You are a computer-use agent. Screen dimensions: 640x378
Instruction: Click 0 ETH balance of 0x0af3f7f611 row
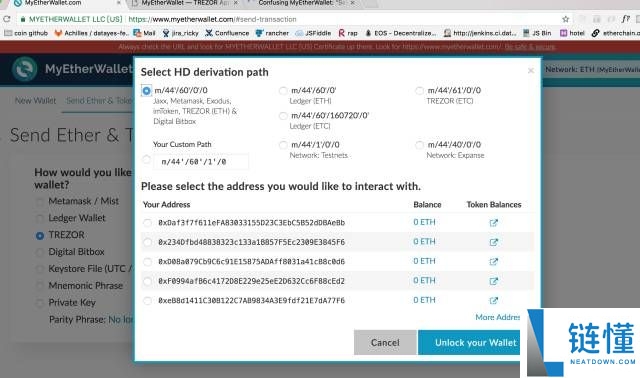click(424, 222)
